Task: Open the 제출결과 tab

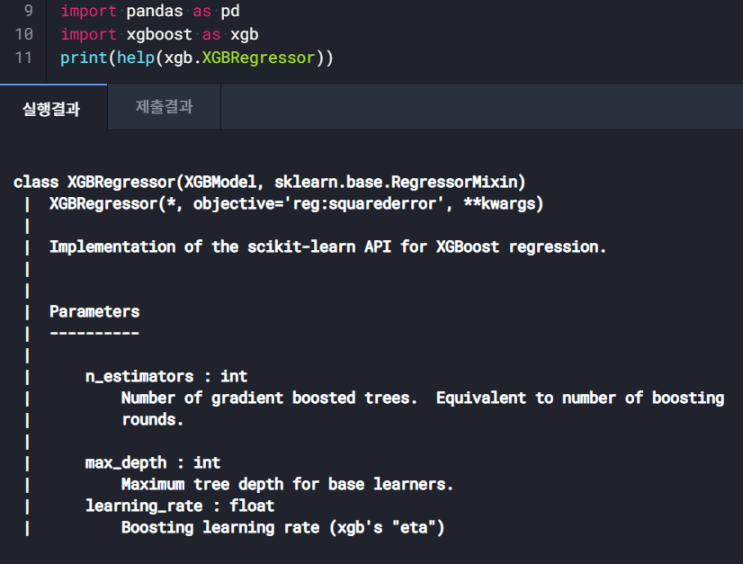Action: (164, 107)
